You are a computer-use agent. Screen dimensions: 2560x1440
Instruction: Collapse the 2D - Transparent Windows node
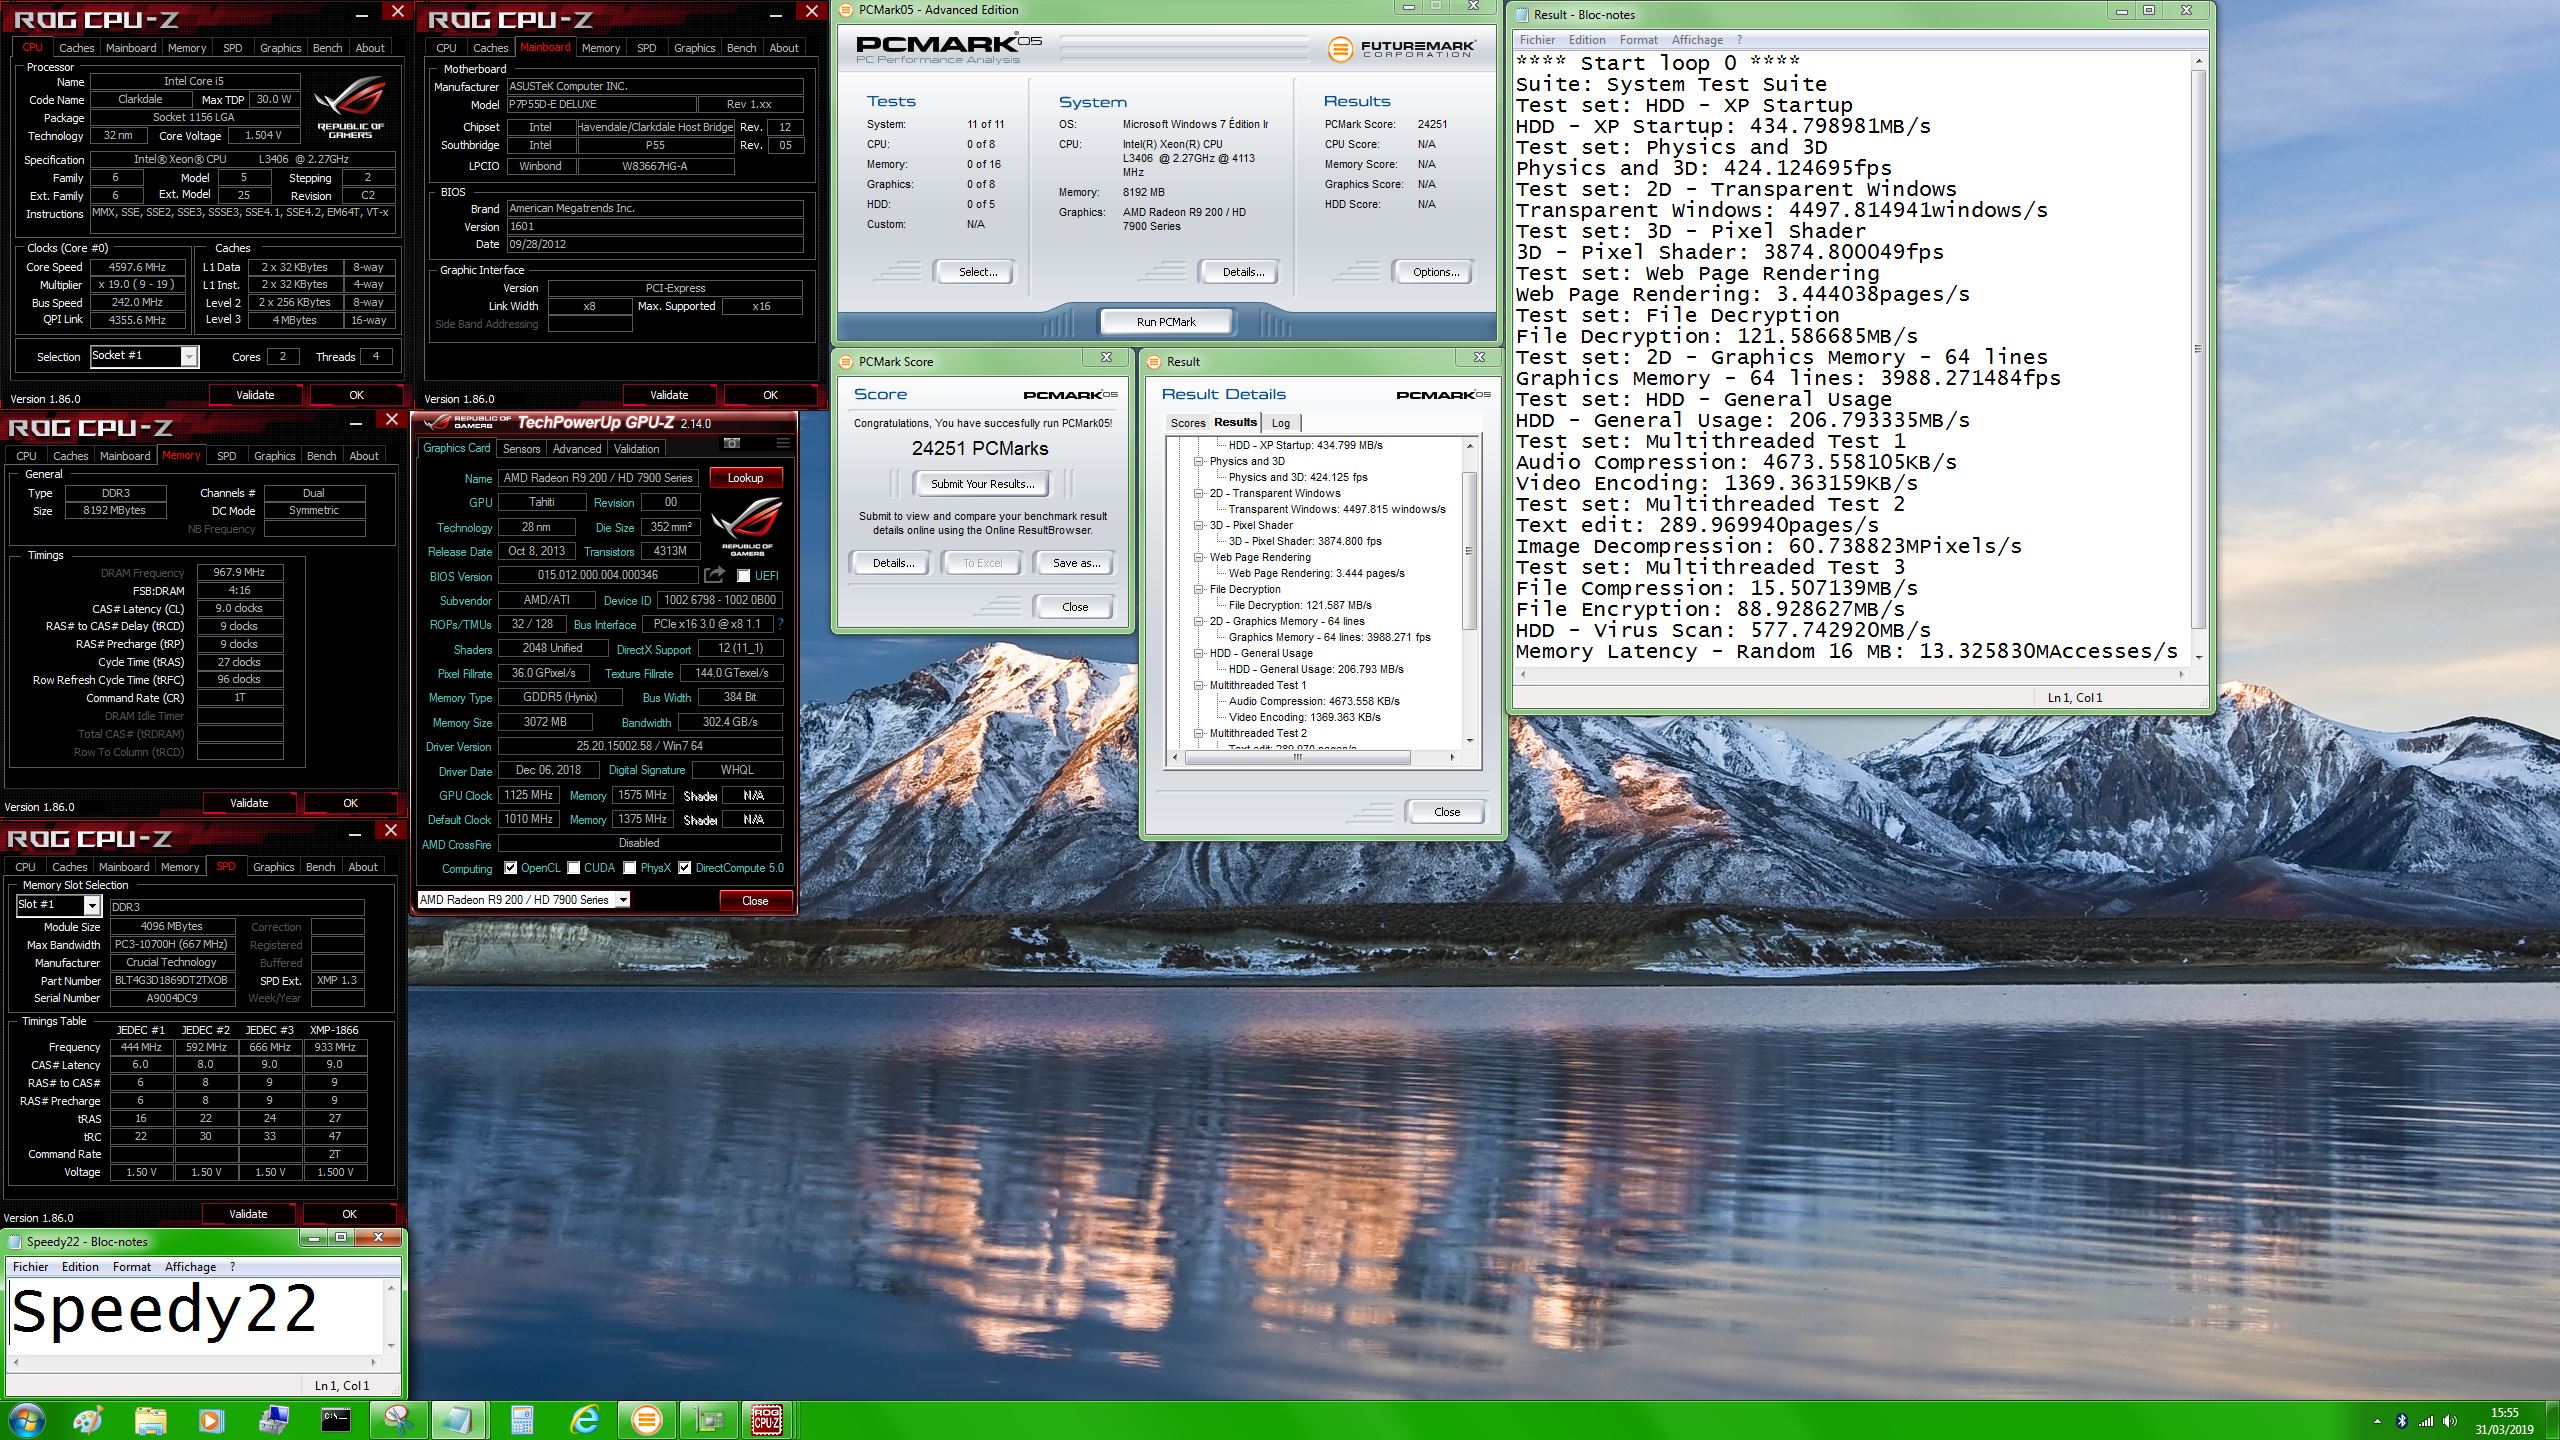pos(1198,493)
